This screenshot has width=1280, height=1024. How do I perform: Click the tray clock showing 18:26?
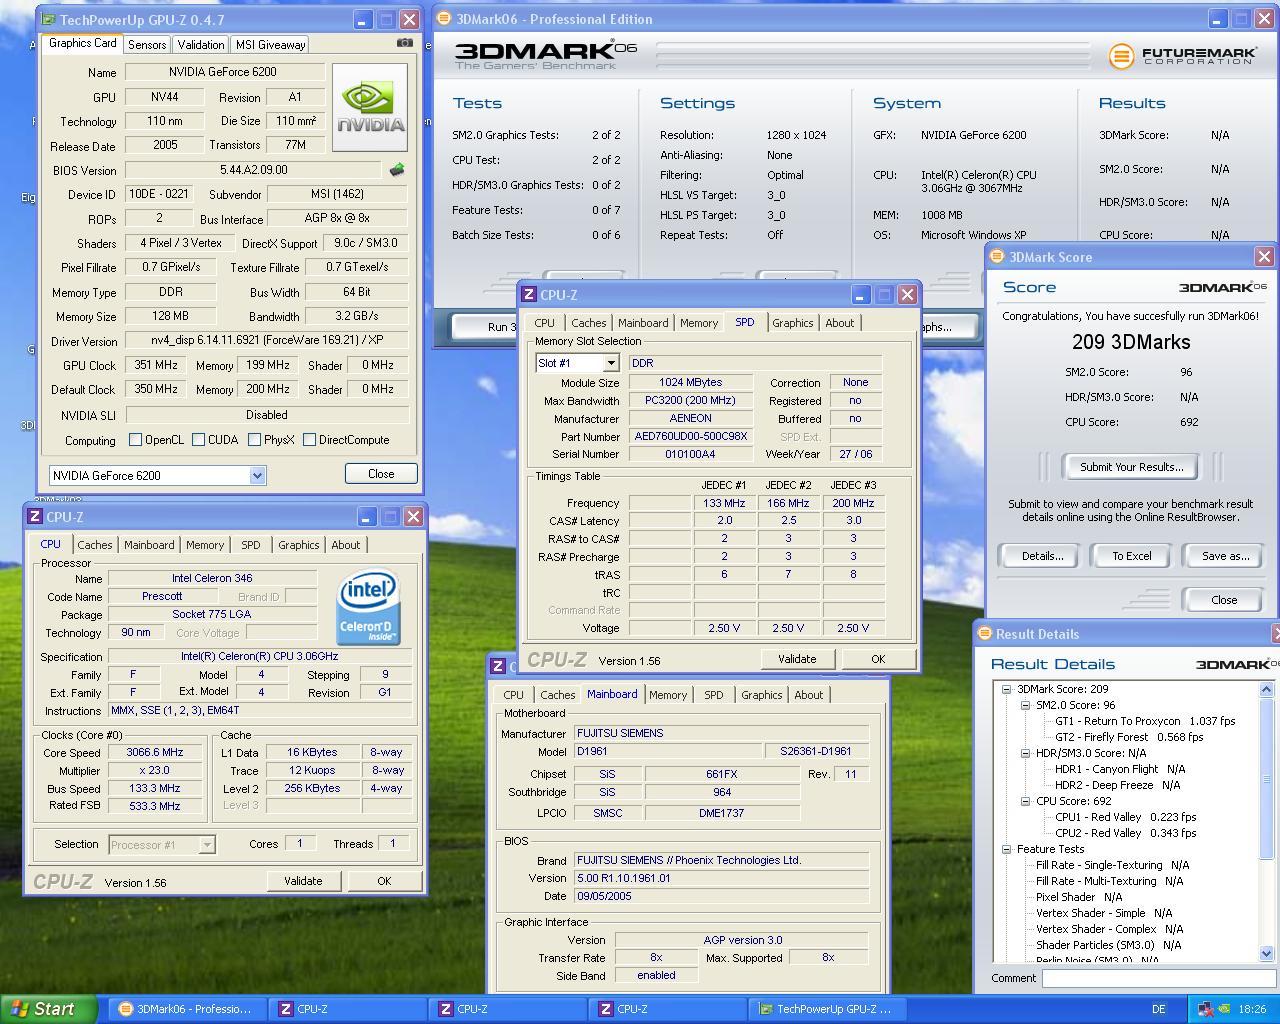pyautogui.click(x=1252, y=1009)
